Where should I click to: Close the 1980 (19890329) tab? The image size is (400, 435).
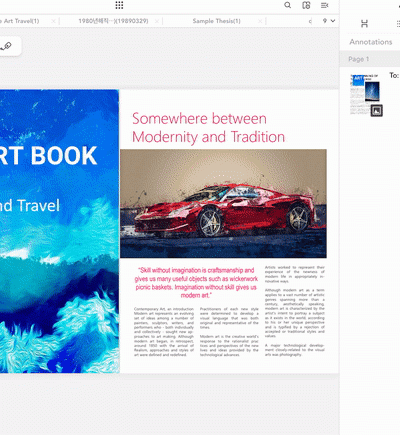click(157, 21)
